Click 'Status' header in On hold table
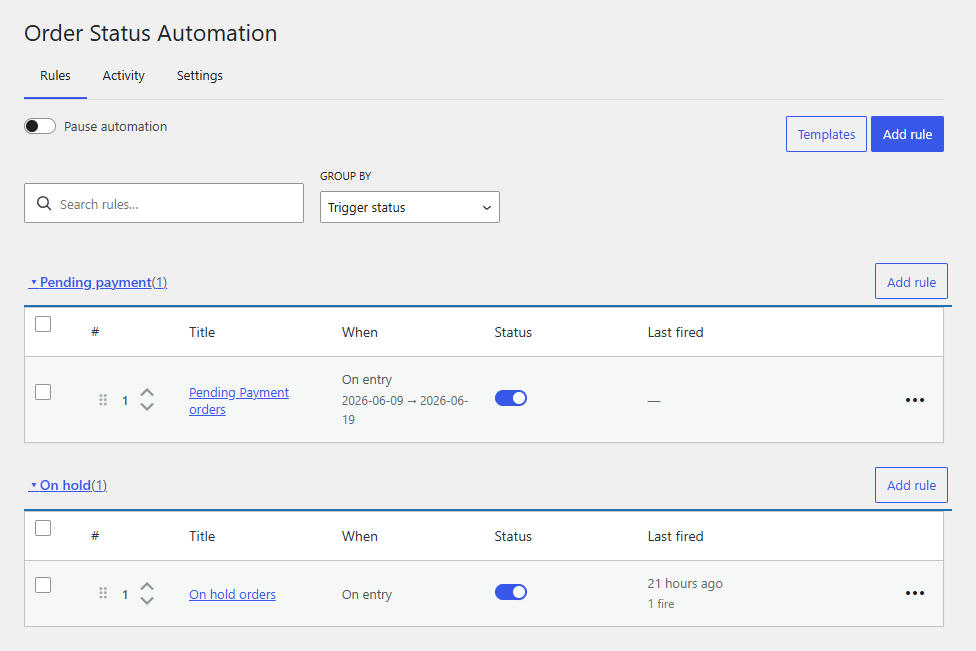 (x=513, y=536)
